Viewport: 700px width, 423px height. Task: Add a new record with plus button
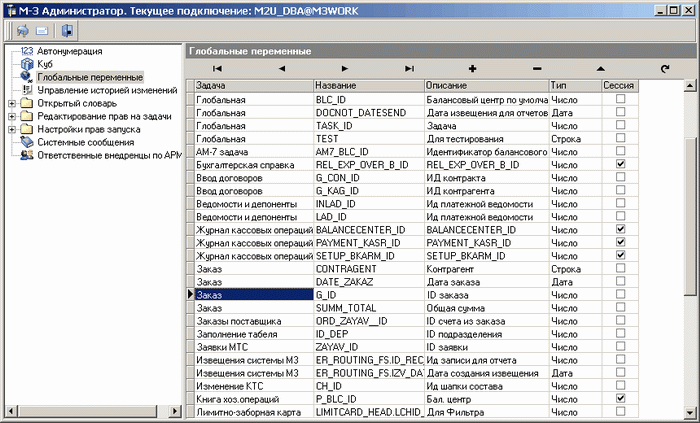pos(472,68)
